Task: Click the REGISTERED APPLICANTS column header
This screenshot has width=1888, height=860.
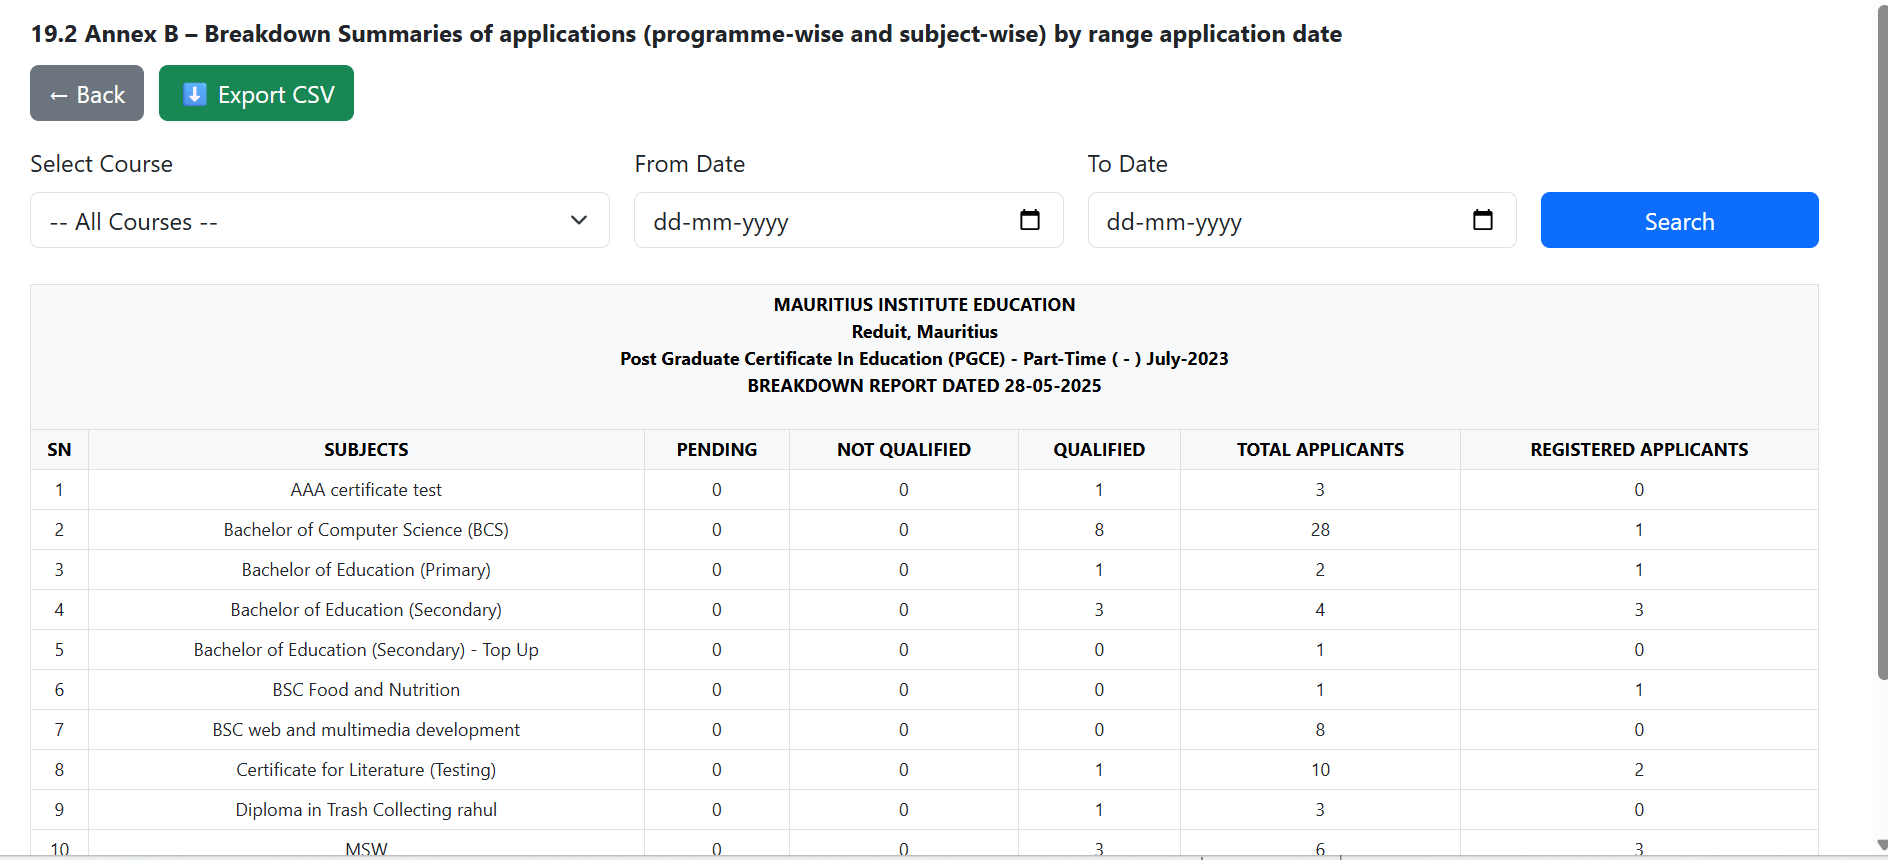Action: pyautogui.click(x=1638, y=450)
